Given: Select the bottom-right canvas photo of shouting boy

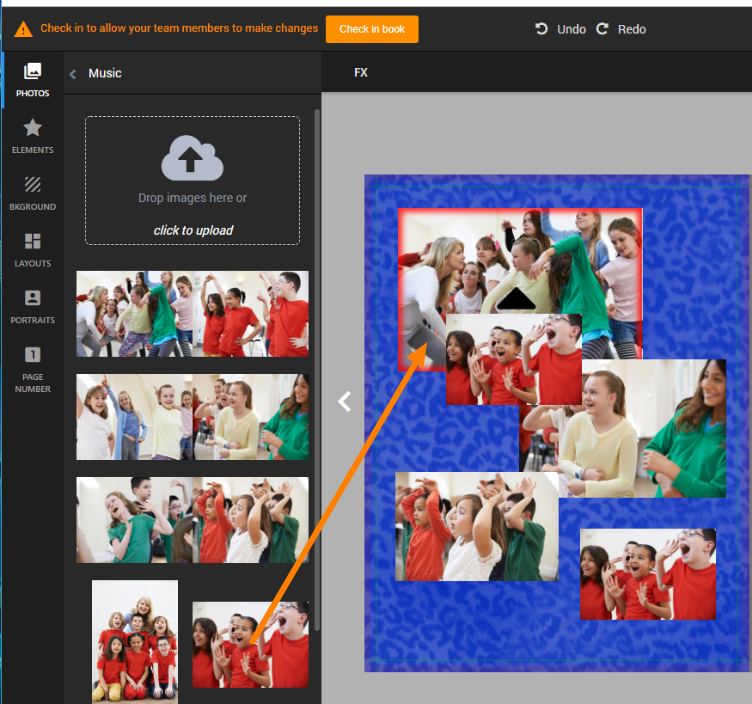Looking at the screenshot, I should point(648,574).
